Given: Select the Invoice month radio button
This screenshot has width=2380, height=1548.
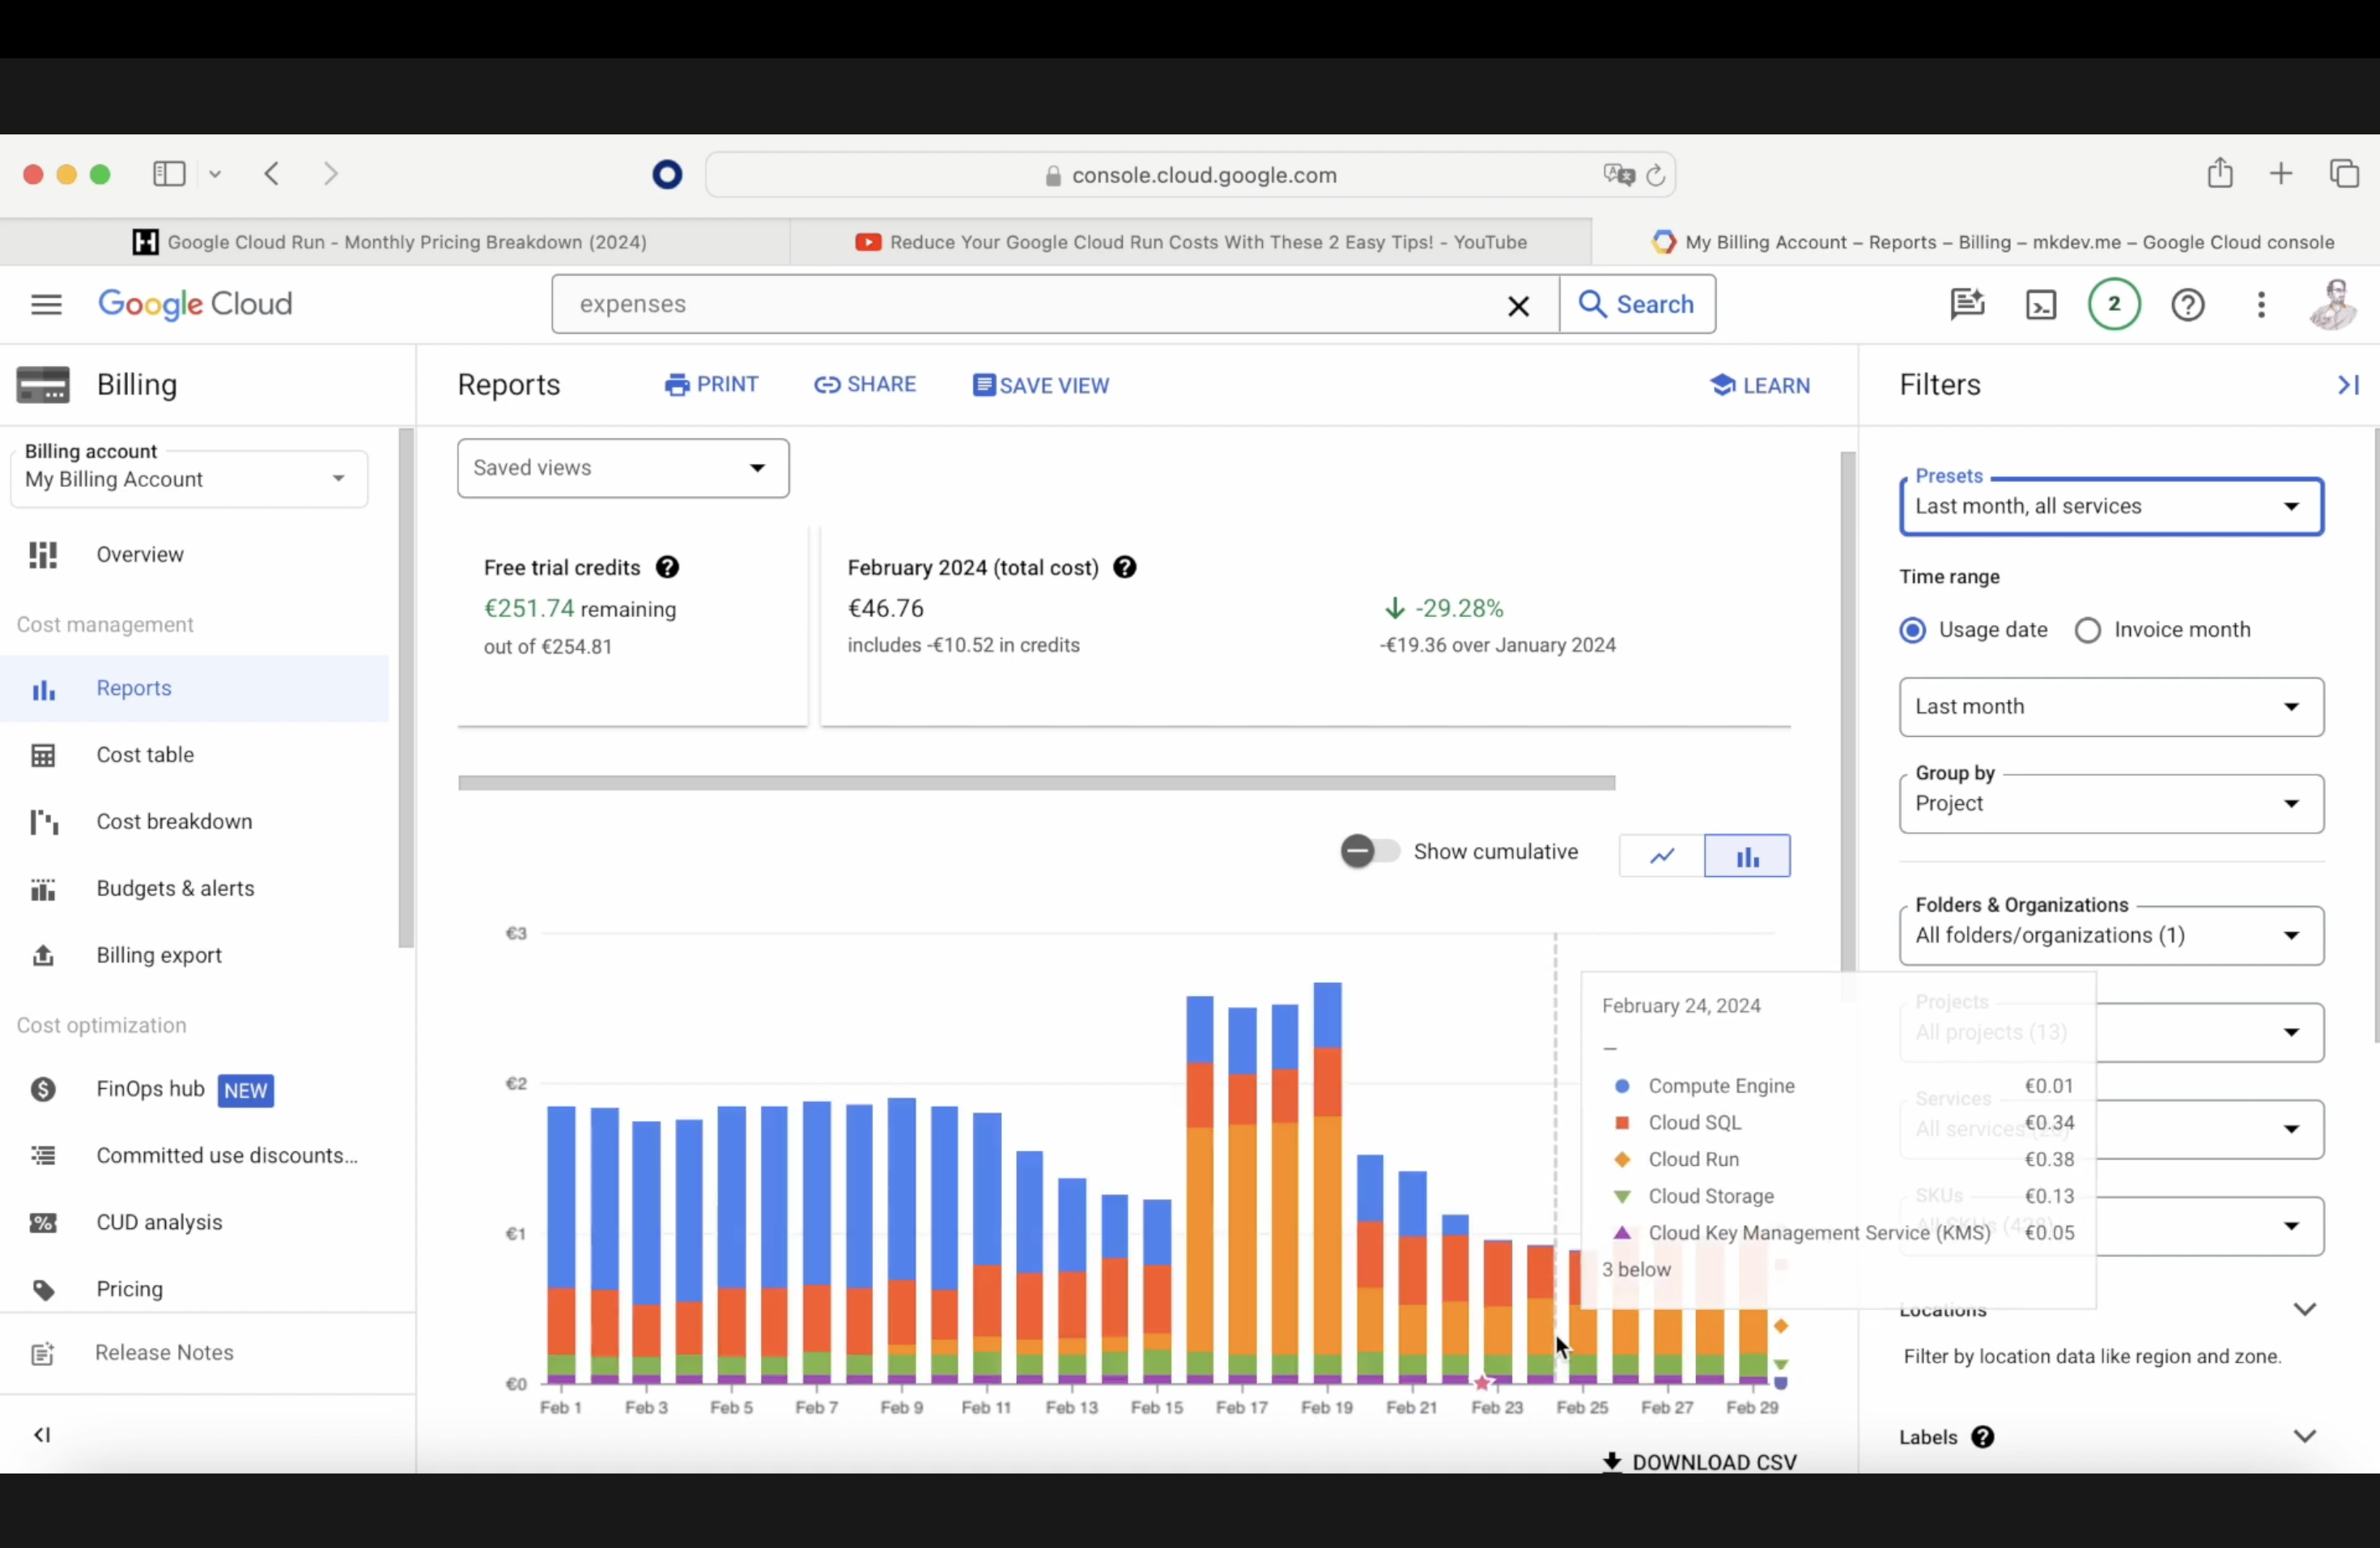Looking at the screenshot, I should coord(2088,630).
